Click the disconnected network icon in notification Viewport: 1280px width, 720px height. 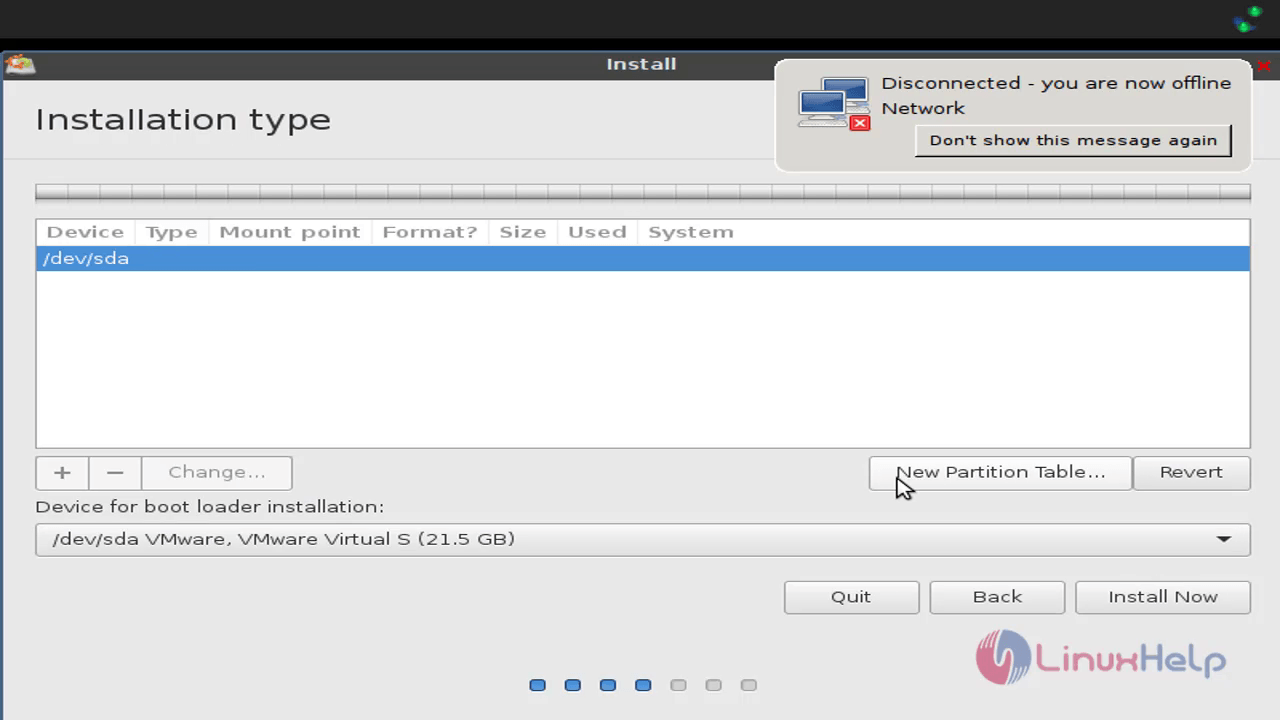(834, 104)
